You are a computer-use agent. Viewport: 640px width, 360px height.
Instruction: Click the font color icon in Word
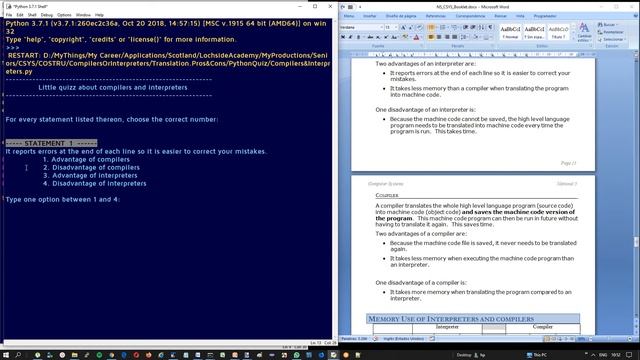tap(416, 37)
